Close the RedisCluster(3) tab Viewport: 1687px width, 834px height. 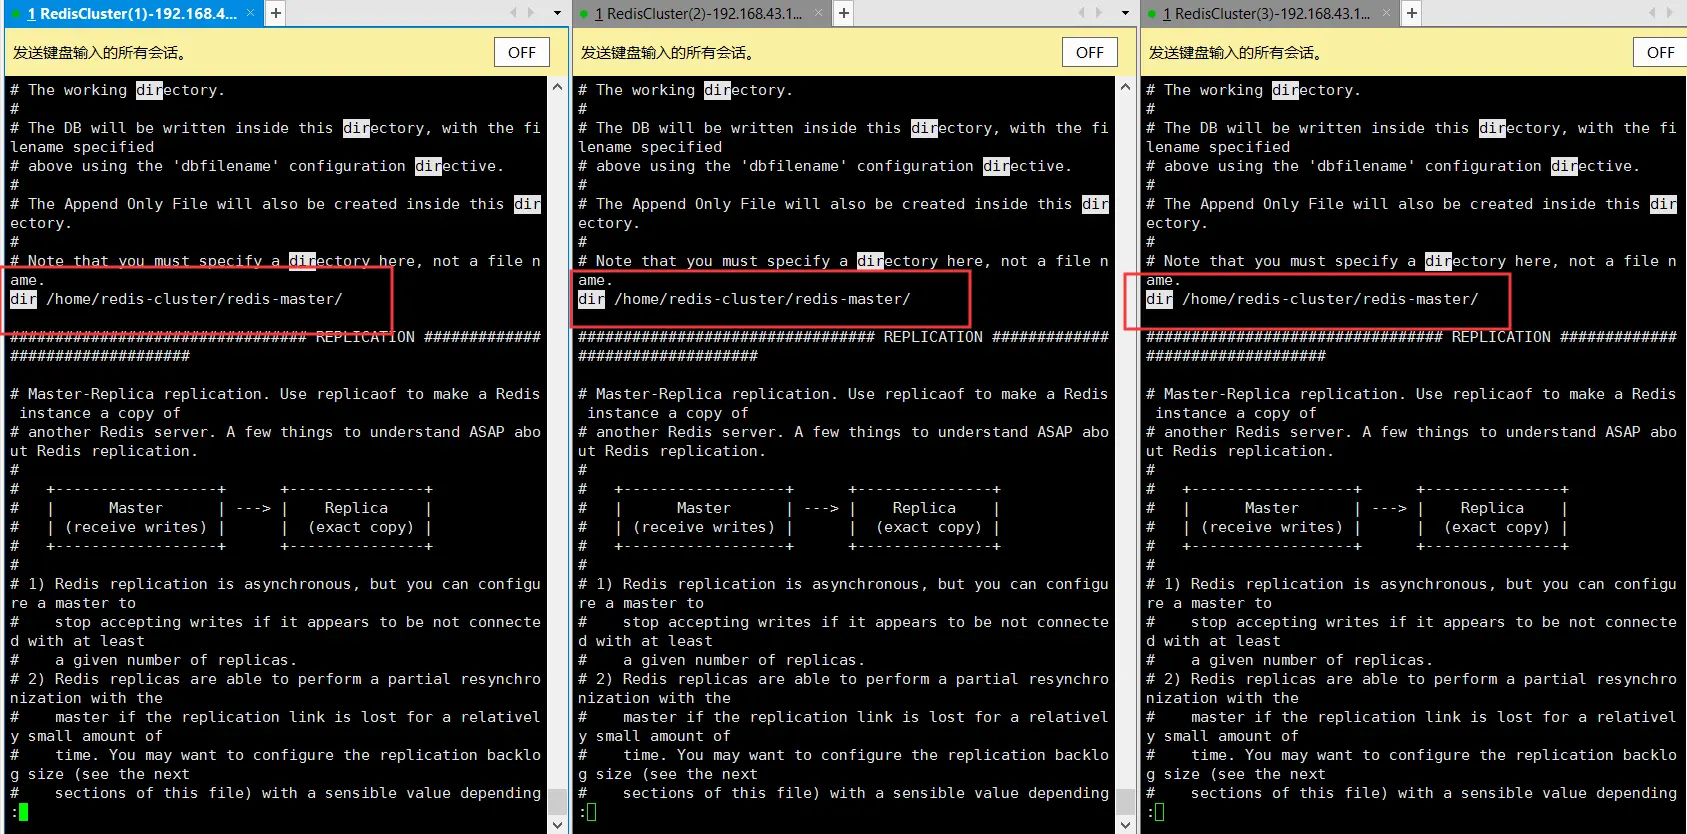(x=1387, y=13)
